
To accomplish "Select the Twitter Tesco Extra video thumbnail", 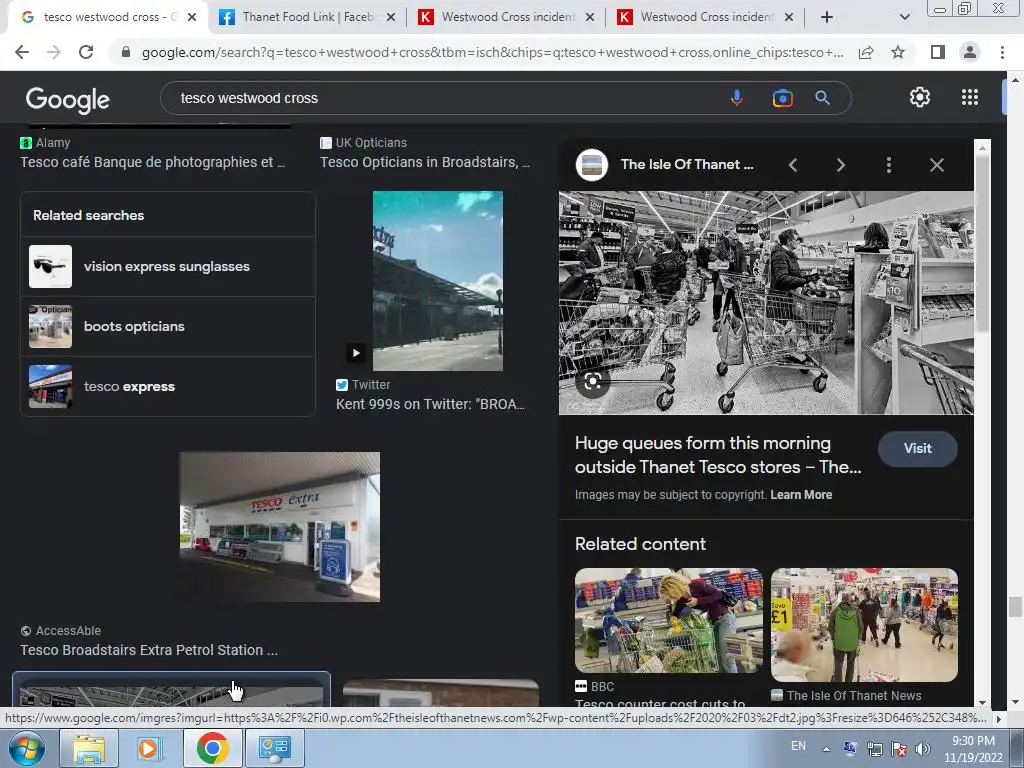I will click(438, 281).
